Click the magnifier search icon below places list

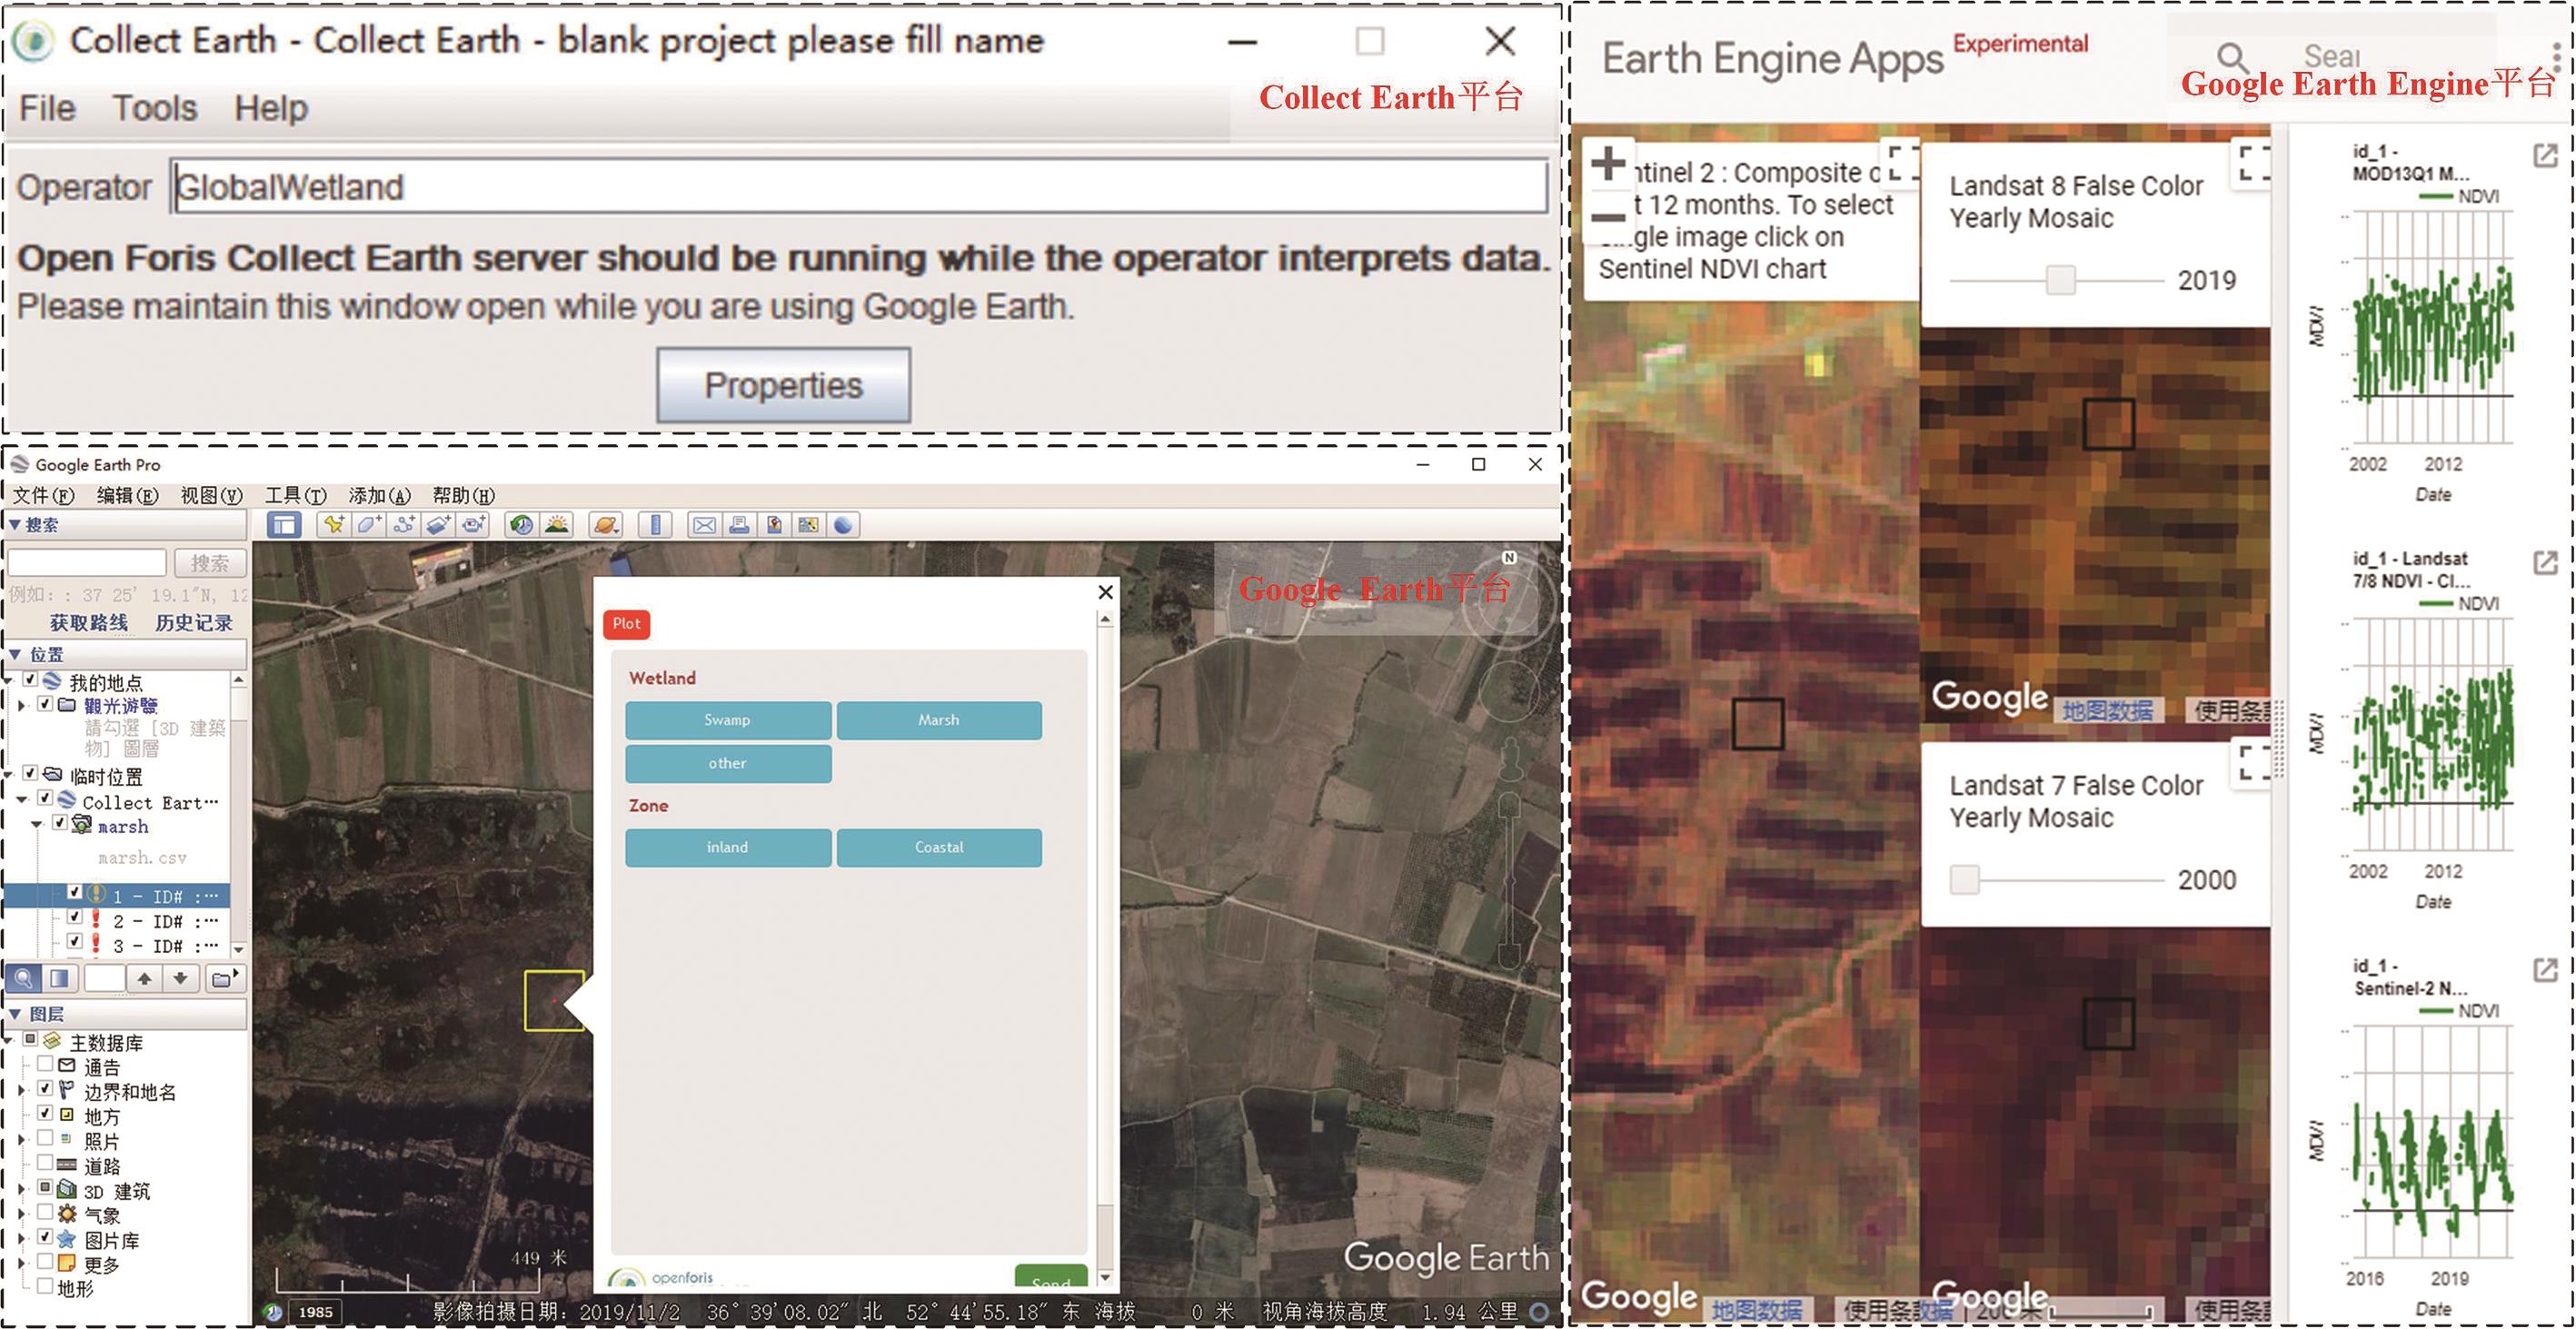pos(24,978)
